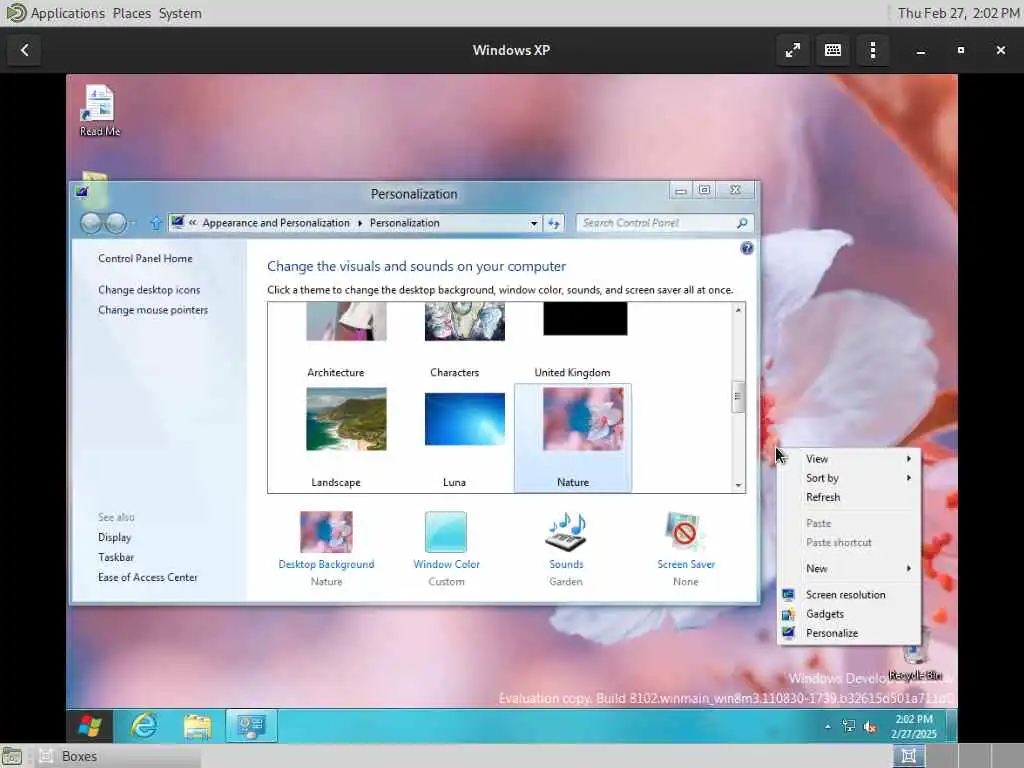
Task: Click the Boxes task in bottom panel
Action: click(118, 756)
